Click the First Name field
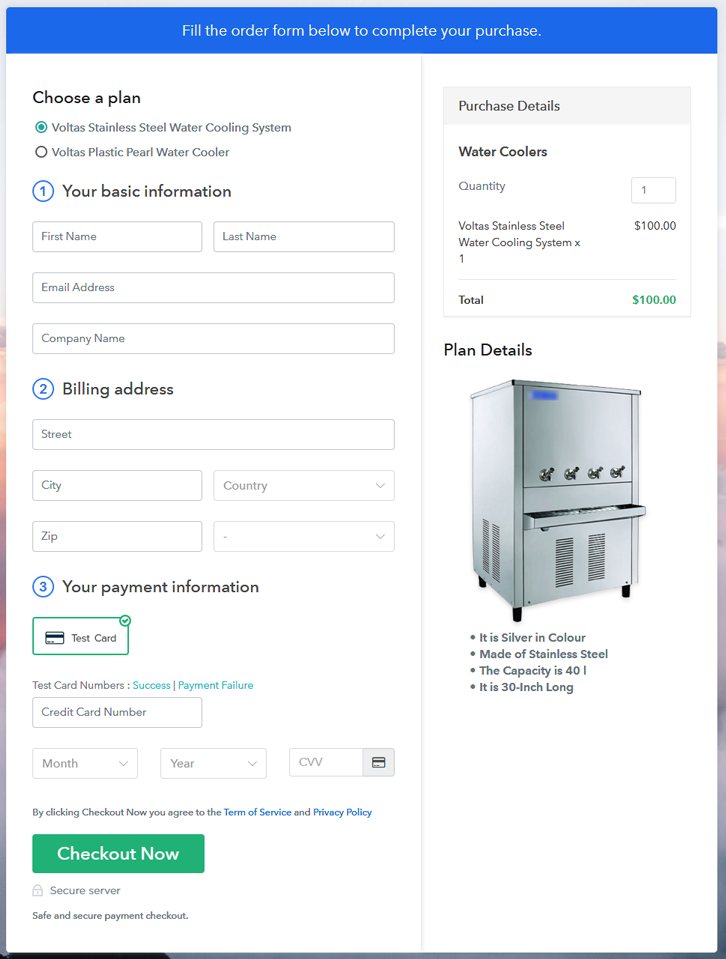 click(117, 237)
